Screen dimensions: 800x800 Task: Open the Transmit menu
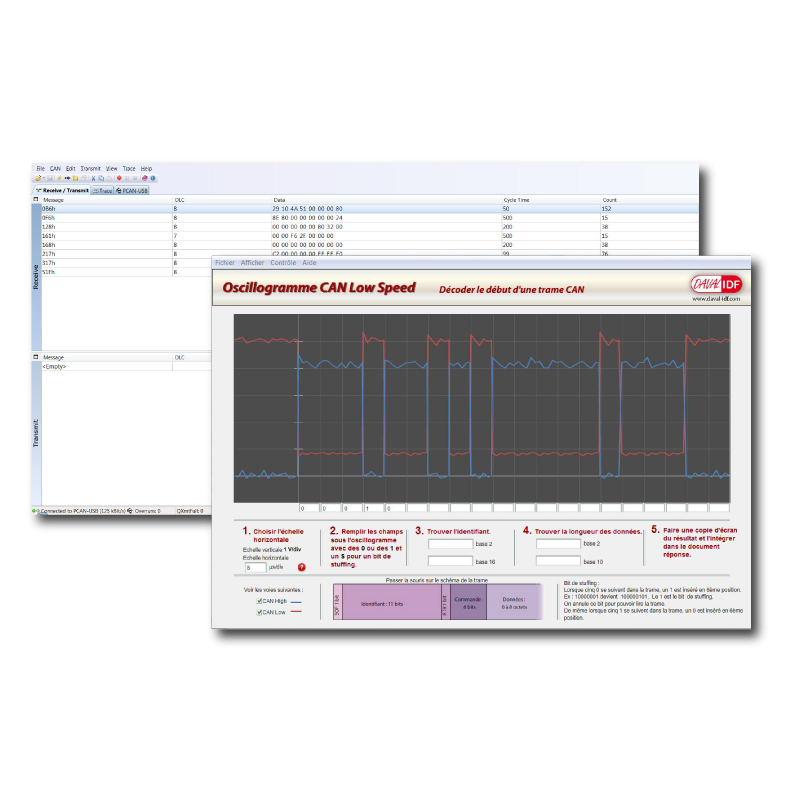coord(91,169)
